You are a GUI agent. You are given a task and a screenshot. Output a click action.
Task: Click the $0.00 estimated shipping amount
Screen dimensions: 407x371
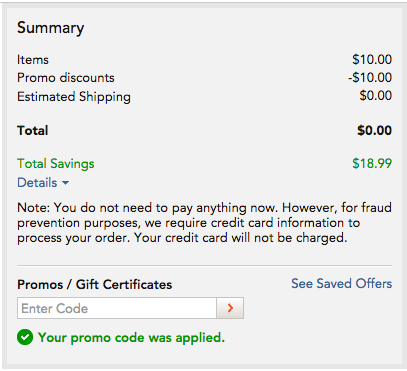(x=376, y=96)
